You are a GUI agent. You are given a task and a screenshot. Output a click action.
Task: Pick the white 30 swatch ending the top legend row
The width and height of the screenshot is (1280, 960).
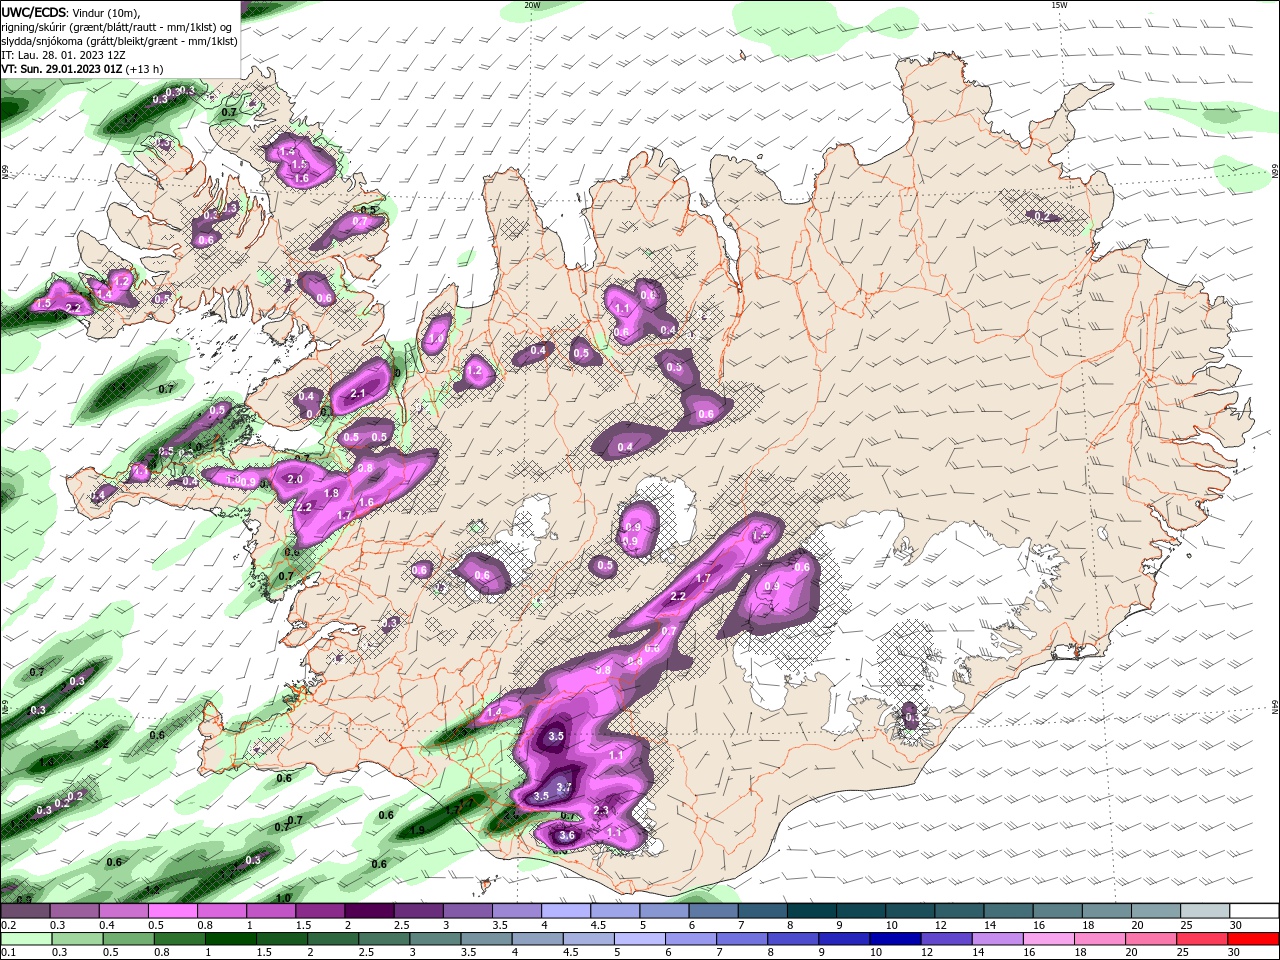(1254, 911)
